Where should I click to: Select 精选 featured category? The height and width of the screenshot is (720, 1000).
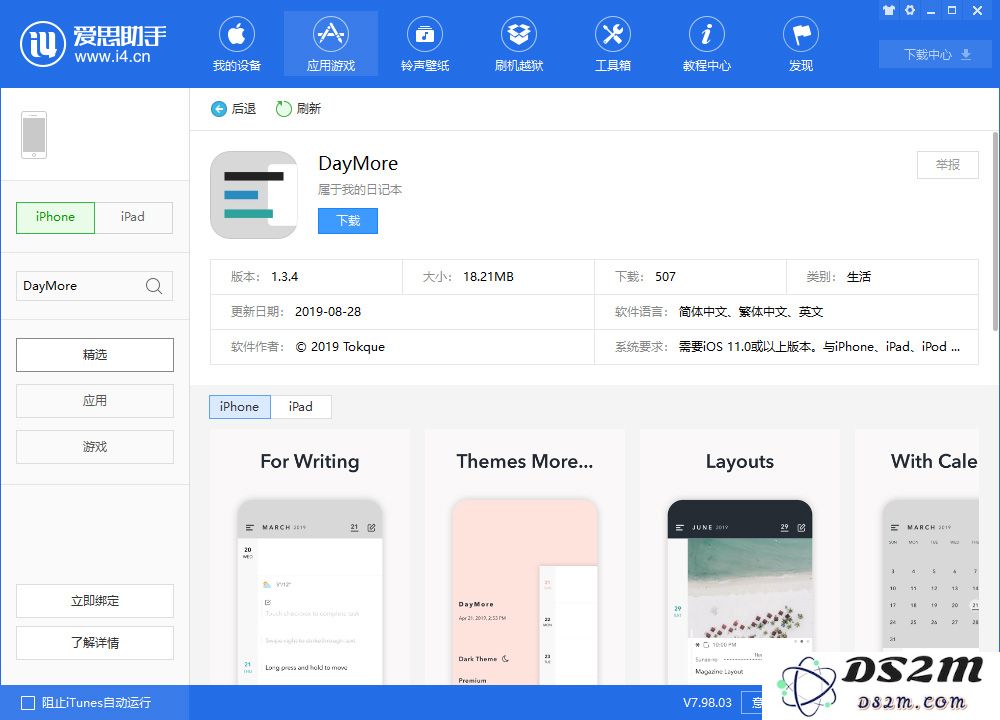tap(95, 355)
